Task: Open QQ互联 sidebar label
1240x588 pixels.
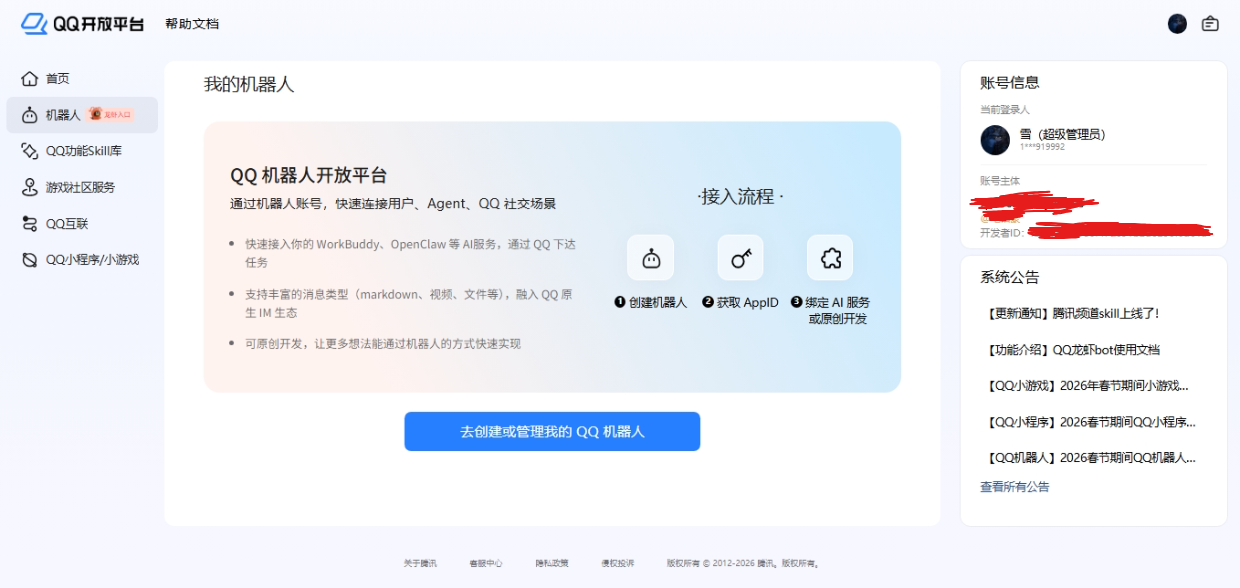Action: click(x=67, y=224)
